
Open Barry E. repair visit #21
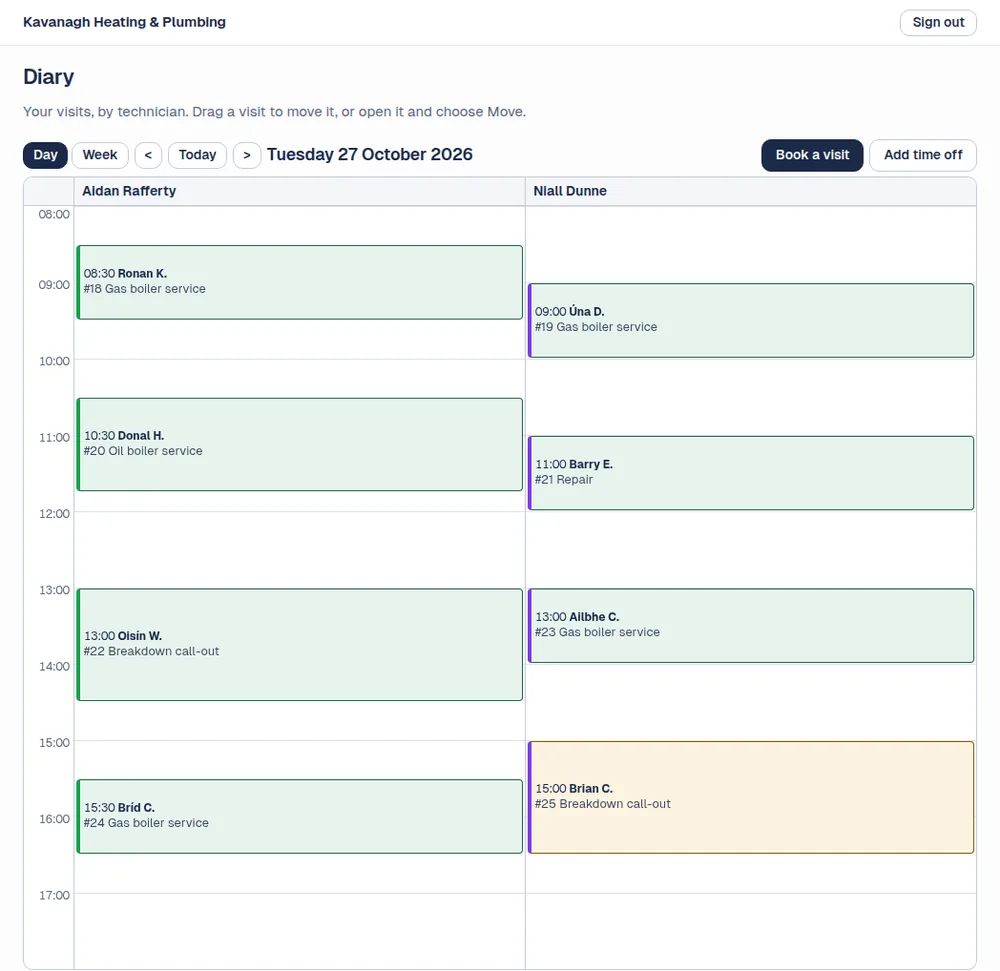[x=751, y=473]
